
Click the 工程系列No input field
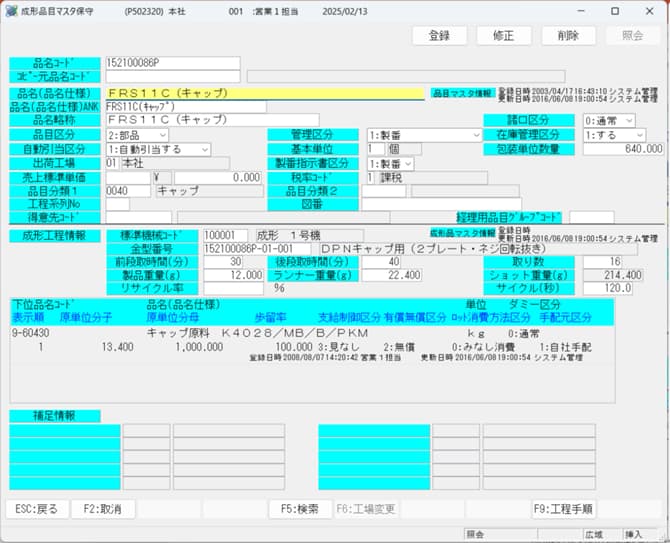(118, 204)
